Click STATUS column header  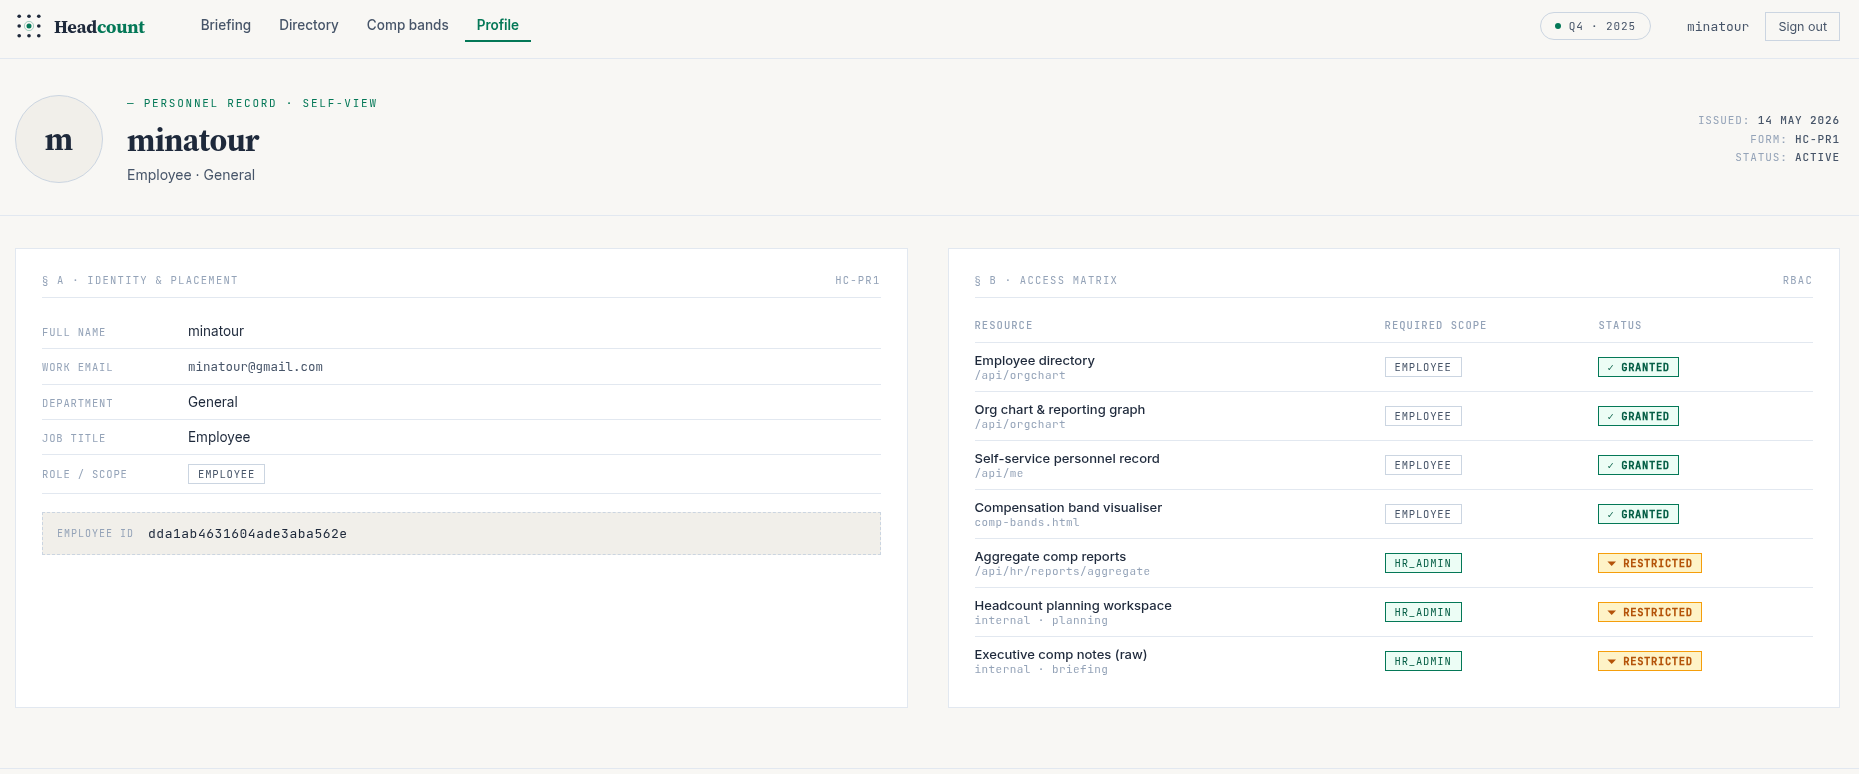1620,325
